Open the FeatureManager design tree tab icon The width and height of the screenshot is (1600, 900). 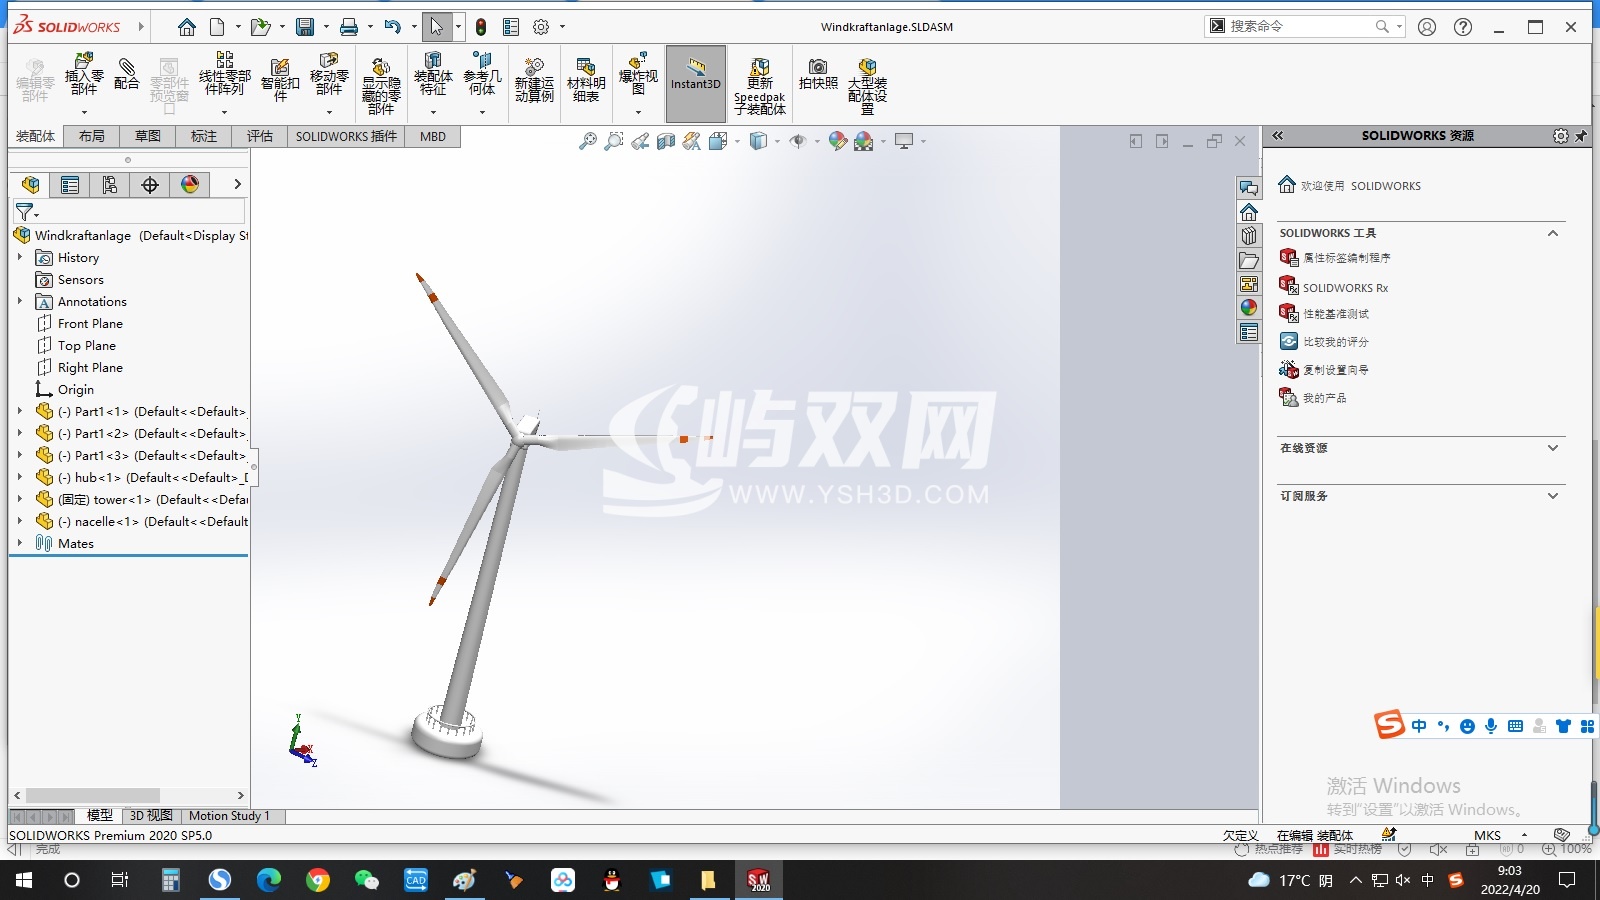(x=31, y=184)
